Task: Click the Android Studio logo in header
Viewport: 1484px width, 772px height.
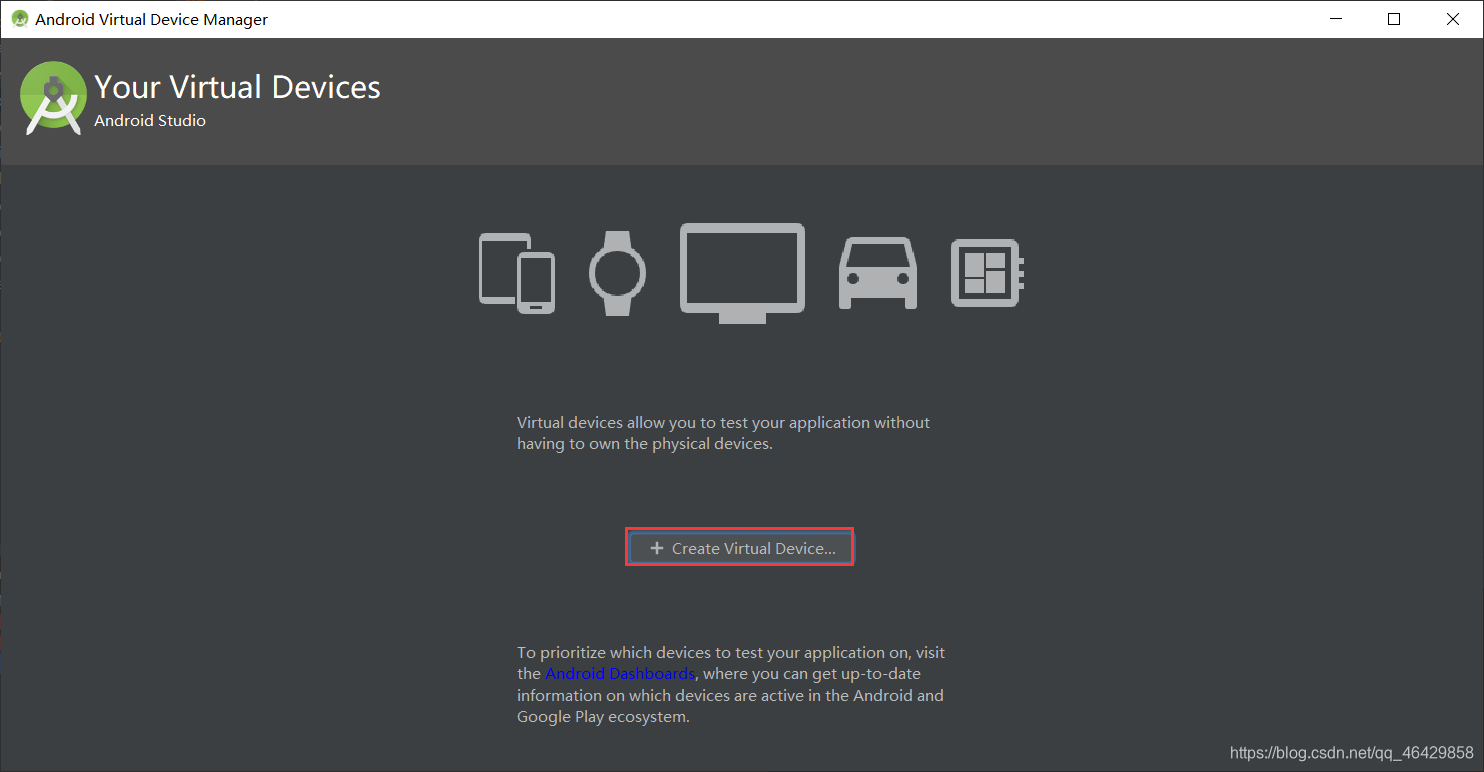Action: click(53, 97)
